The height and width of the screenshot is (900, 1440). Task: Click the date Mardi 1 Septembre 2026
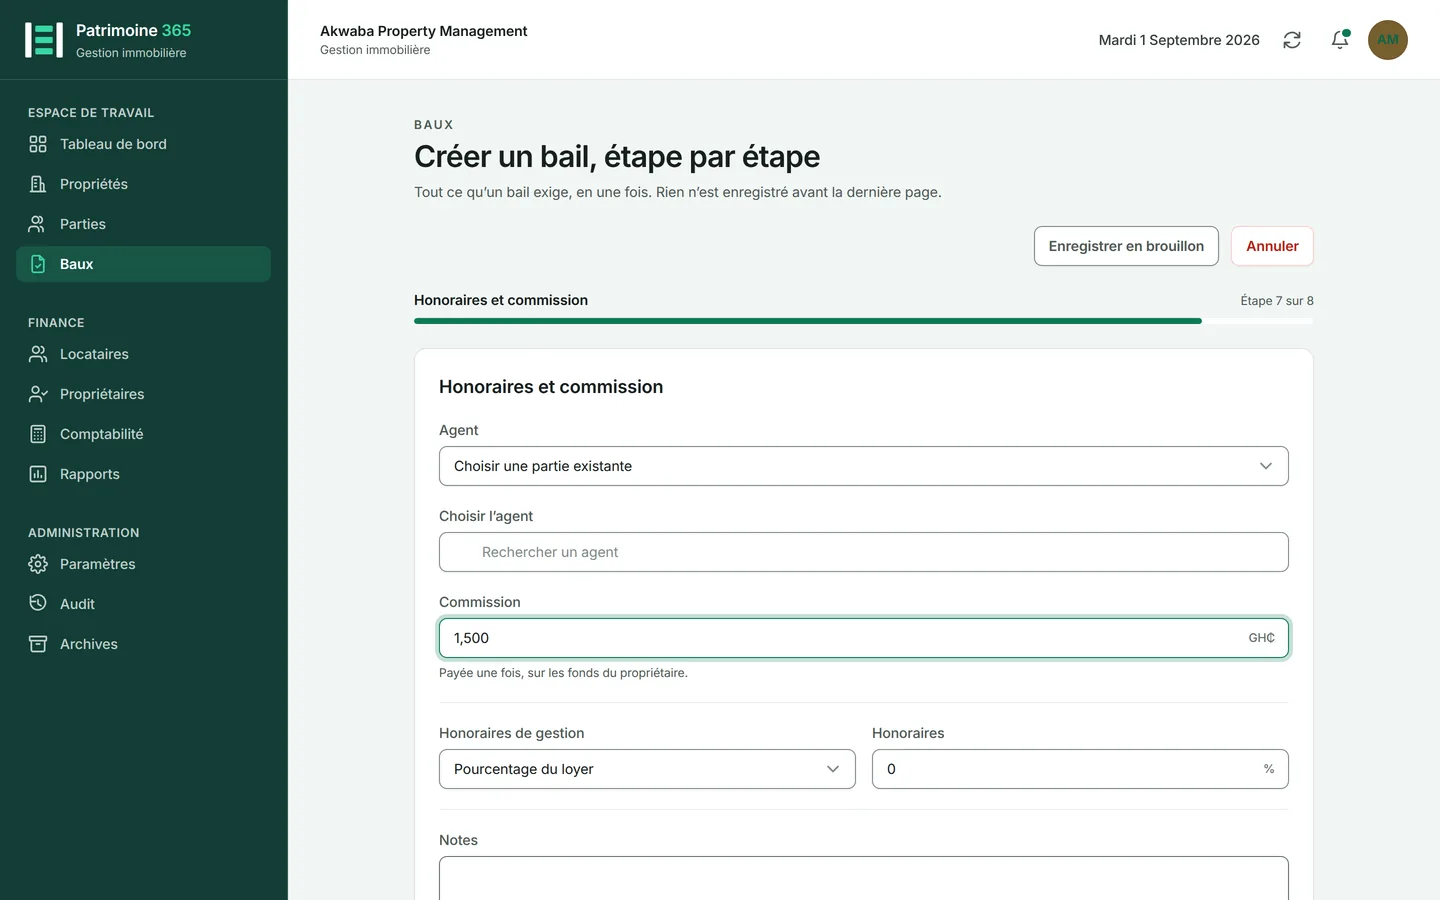tap(1179, 40)
